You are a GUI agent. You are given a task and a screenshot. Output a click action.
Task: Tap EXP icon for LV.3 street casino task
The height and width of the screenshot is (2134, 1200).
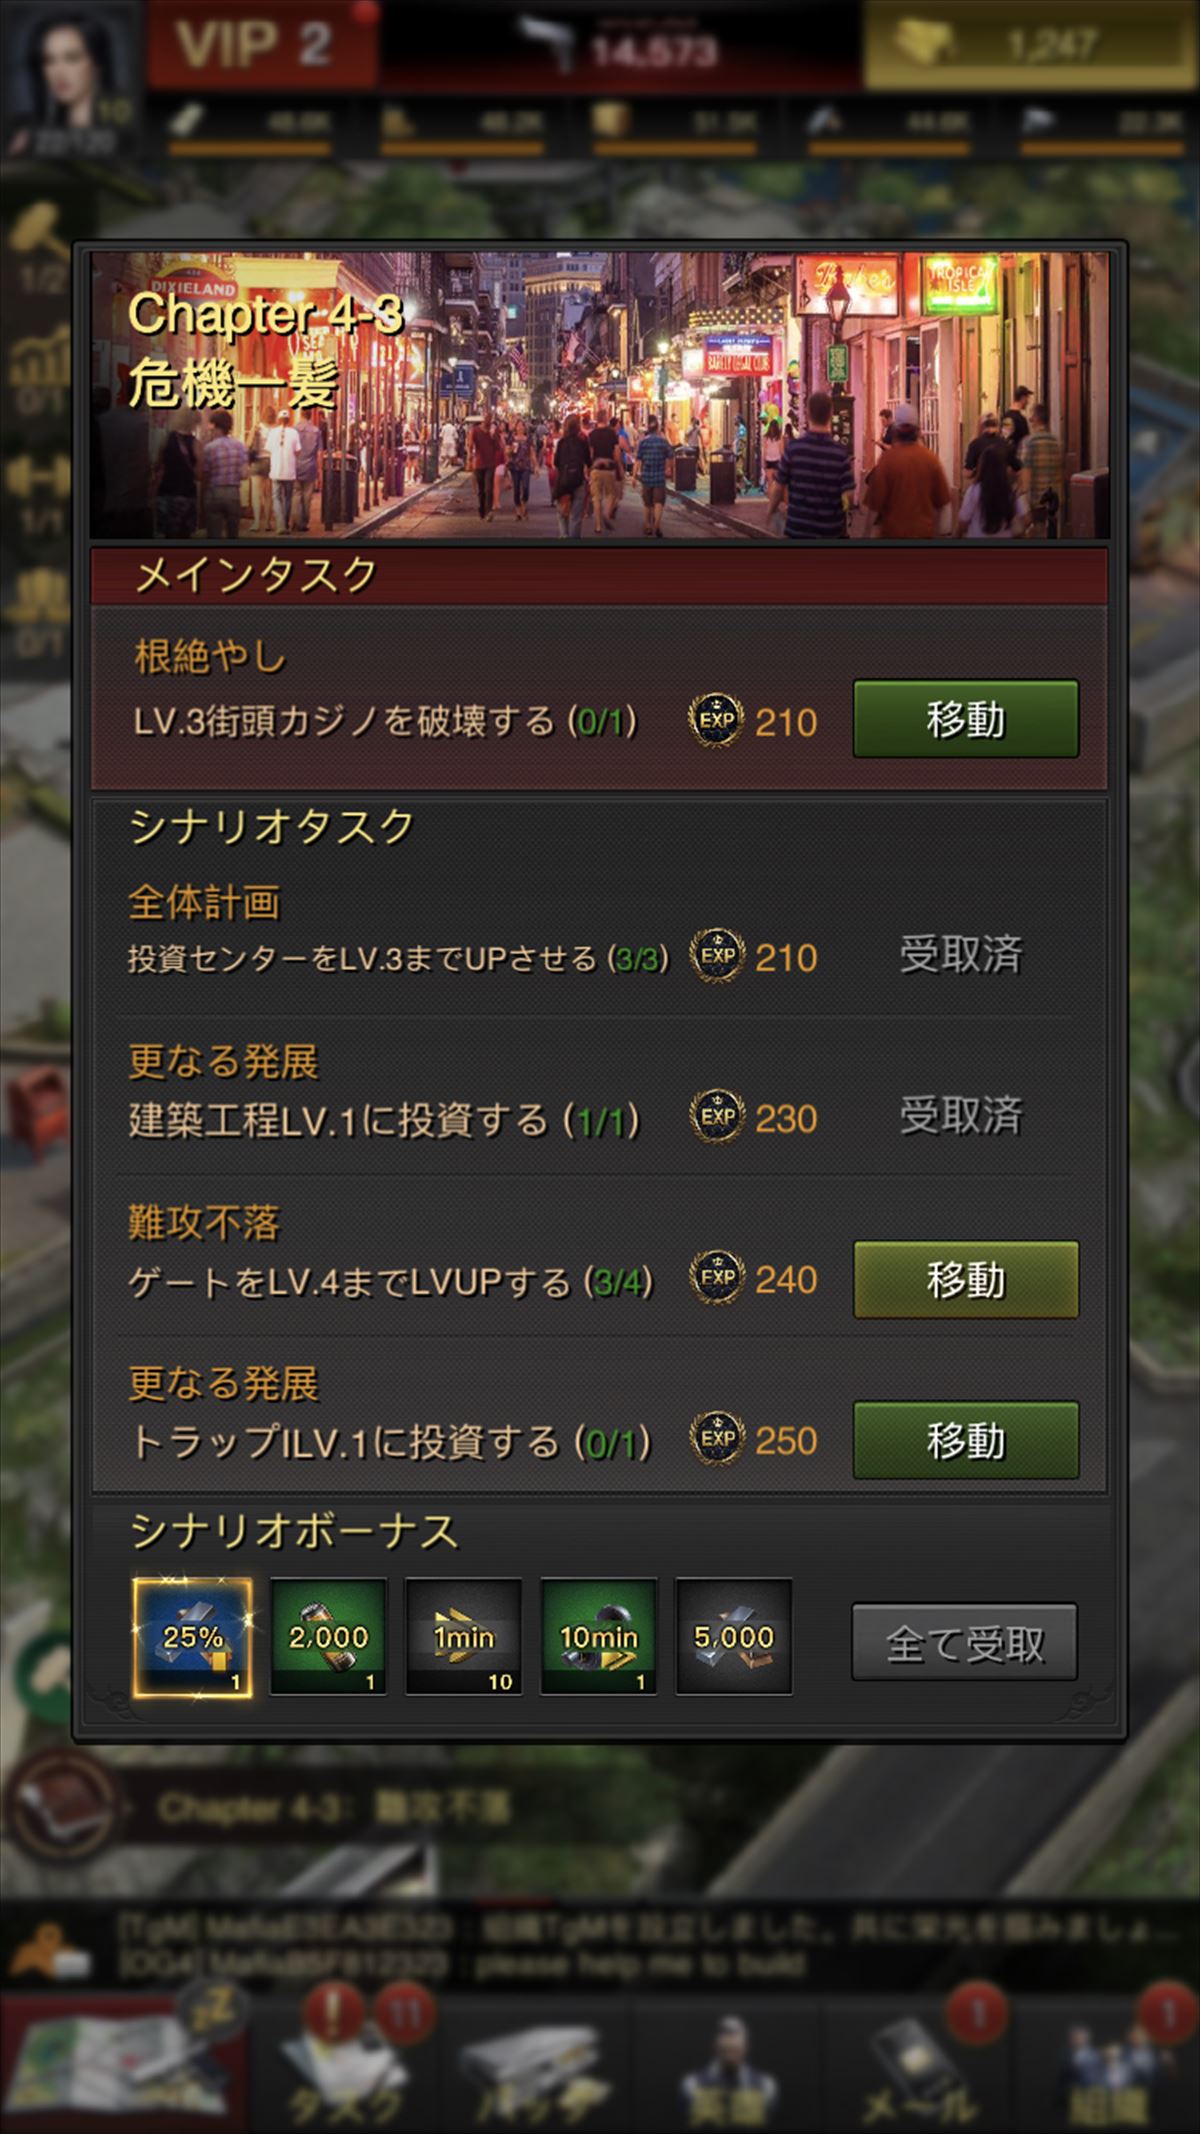tap(716, 720)
